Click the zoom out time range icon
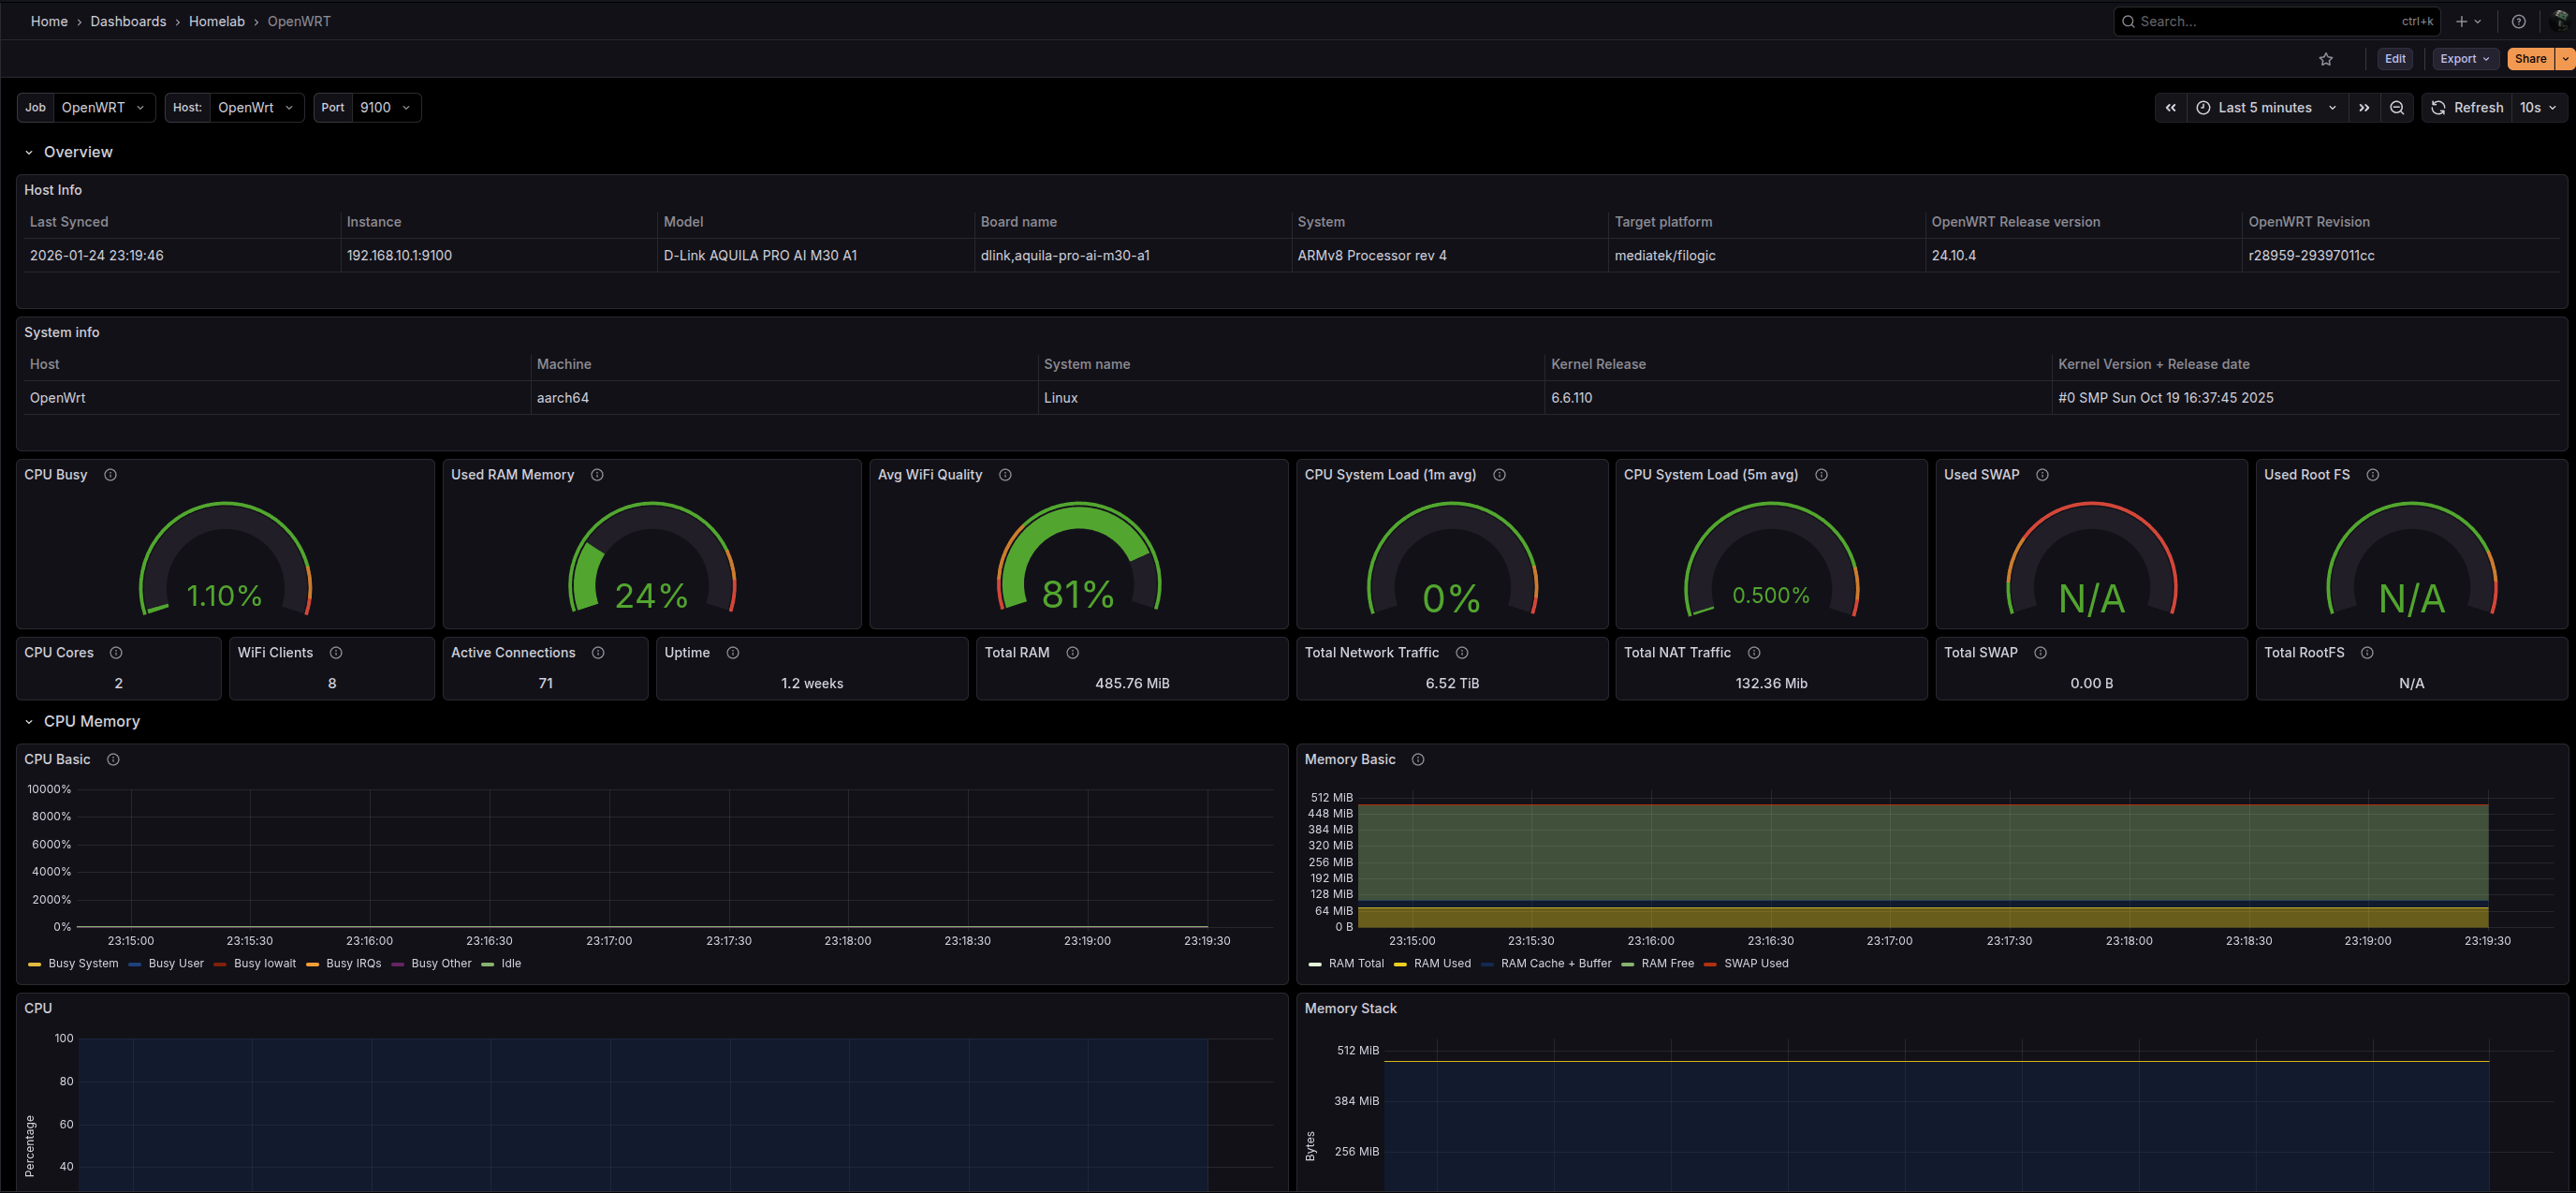Screen dimensions: 2576x1193 2397,108
